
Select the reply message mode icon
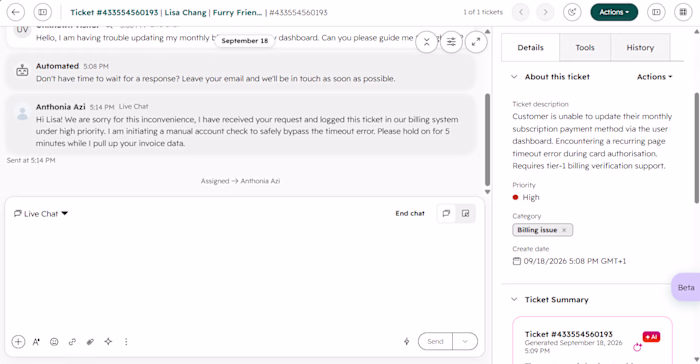tap(446, 213)
